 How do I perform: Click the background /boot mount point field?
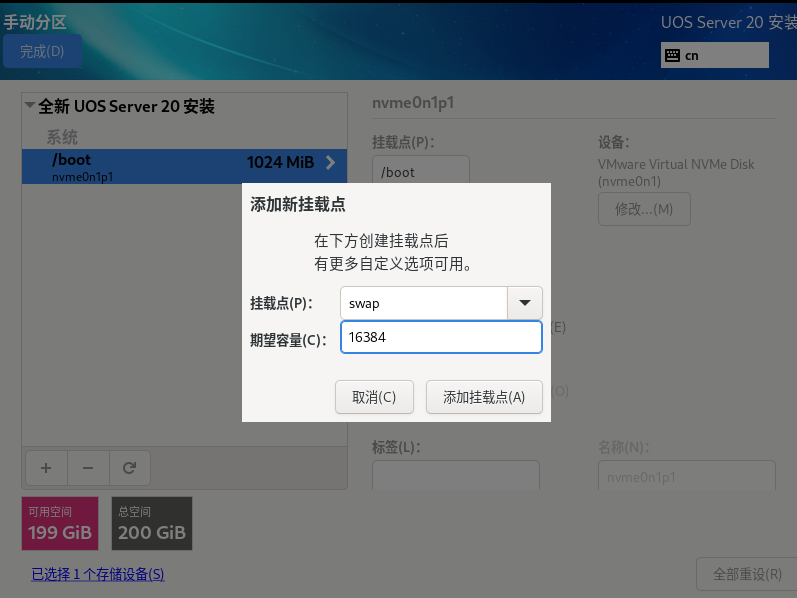point(421,170)
